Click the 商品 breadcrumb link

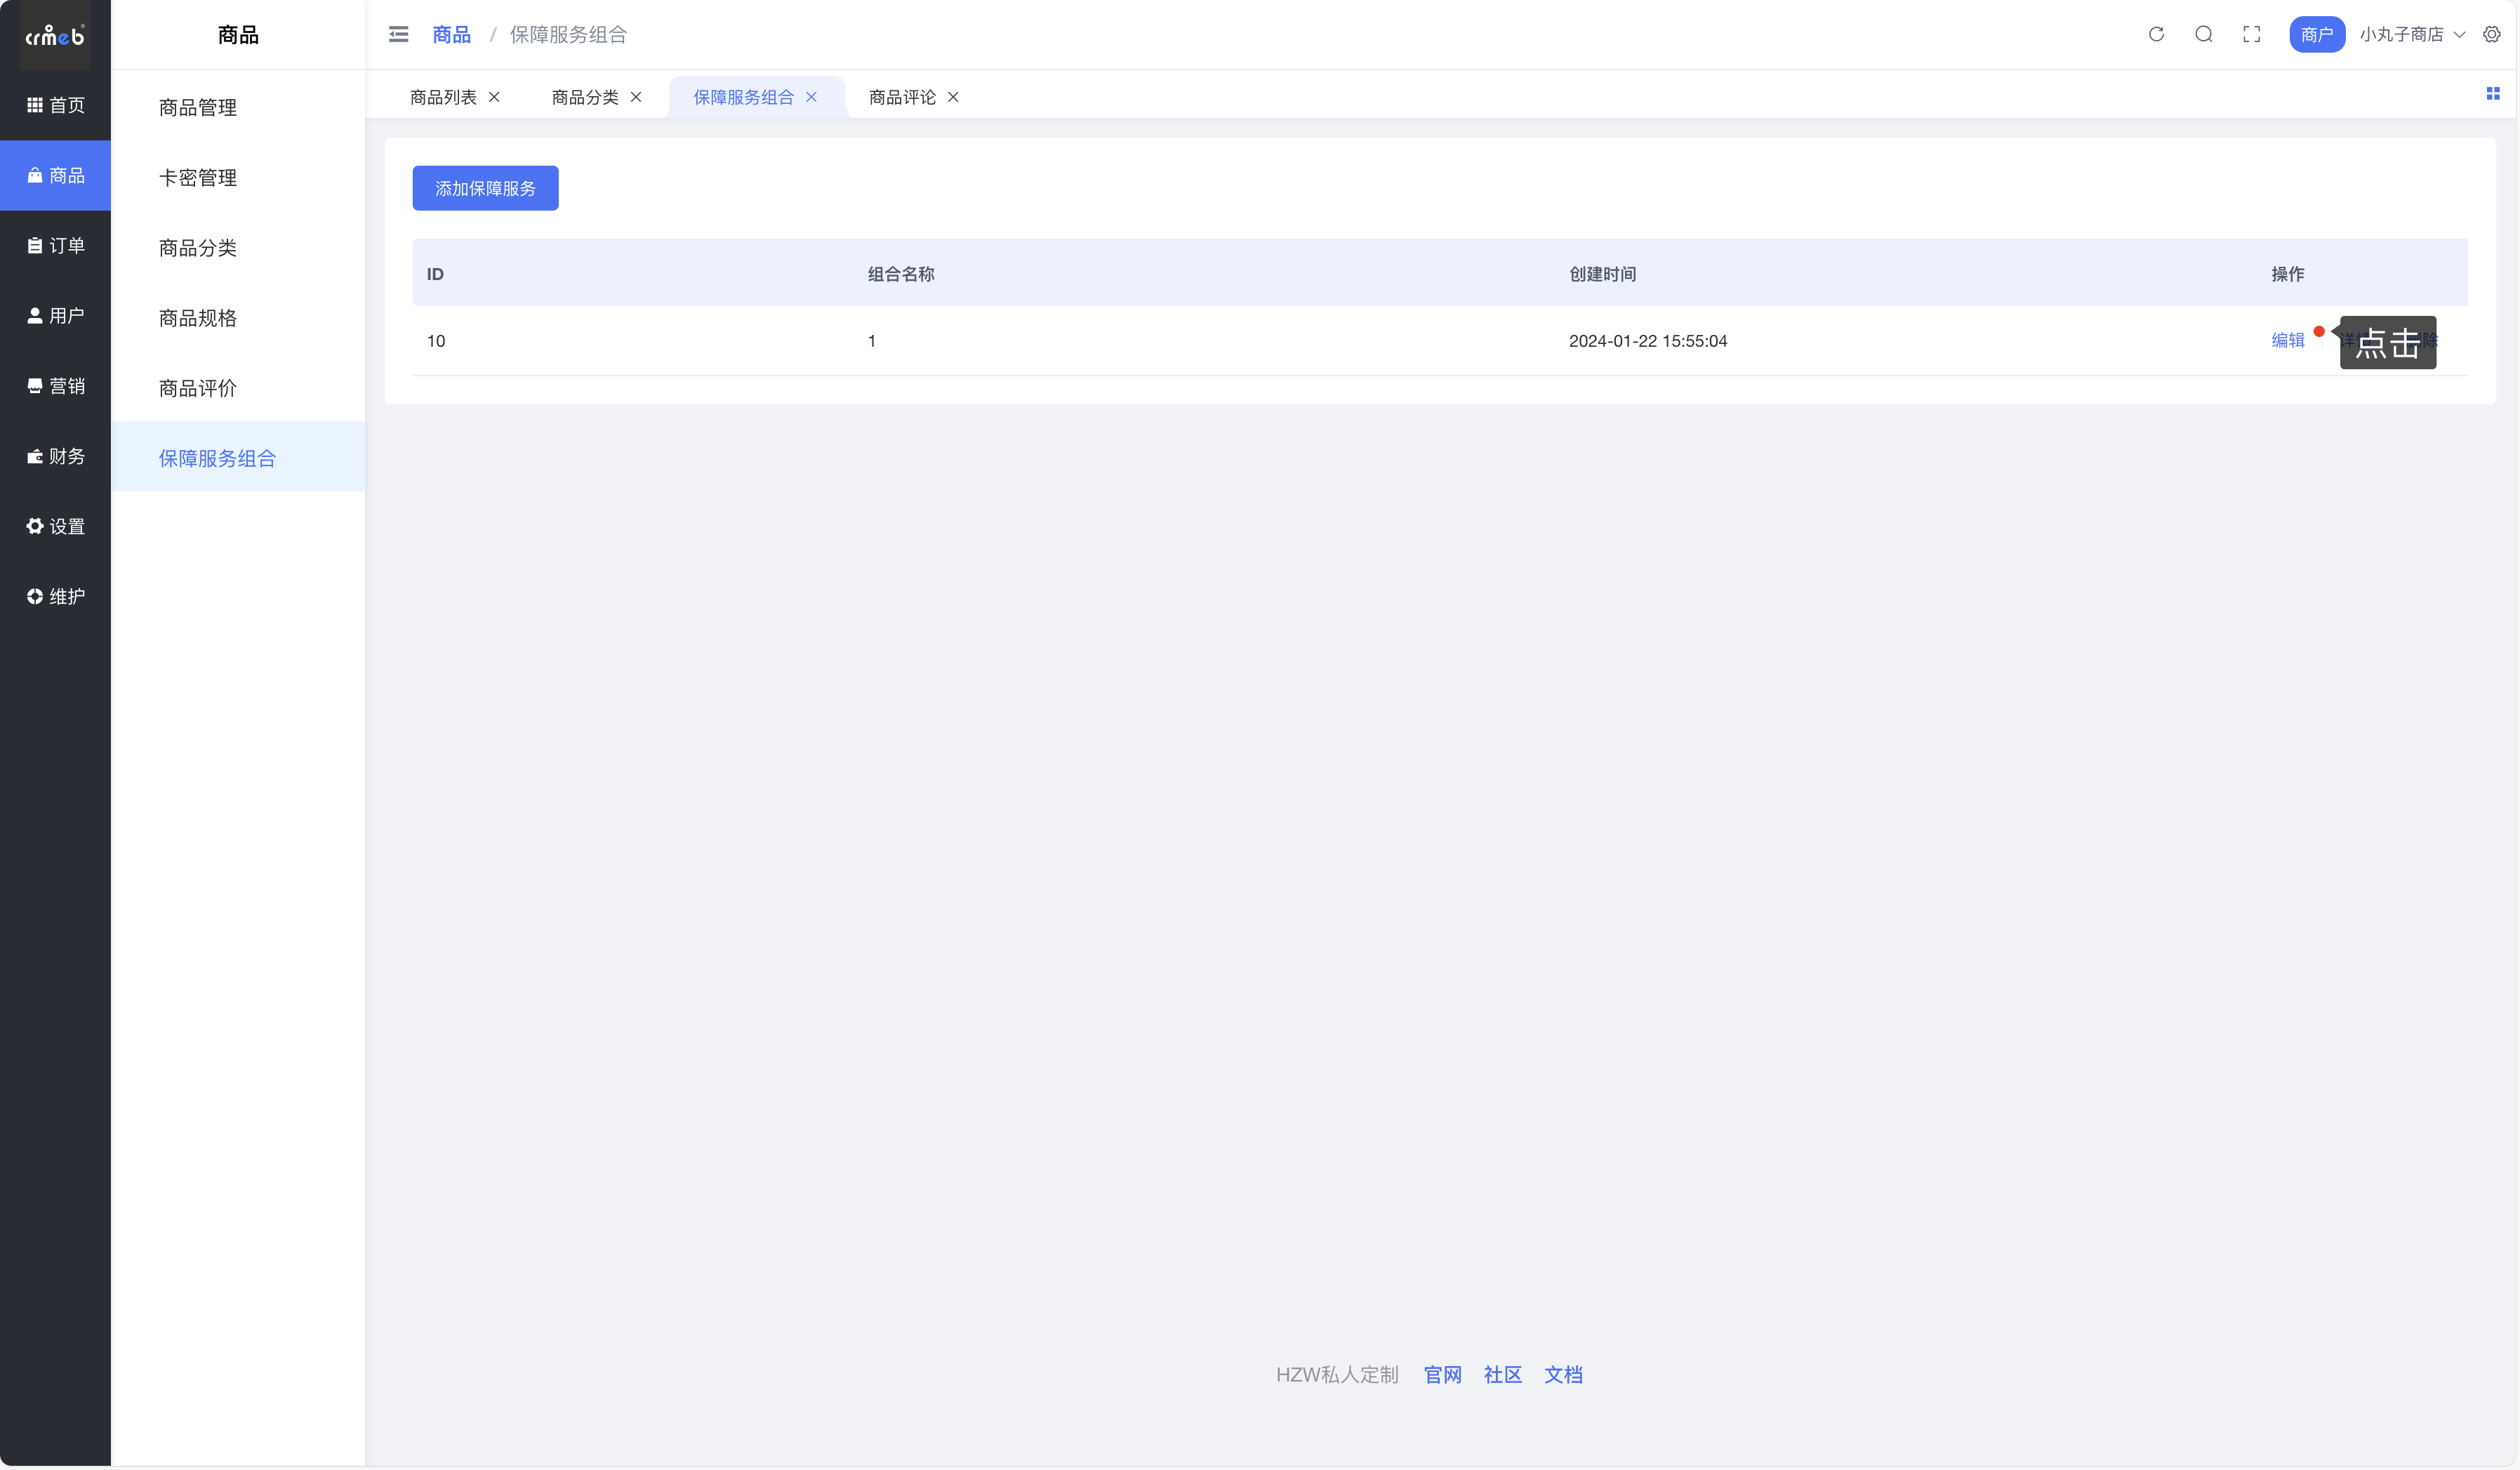451,35
